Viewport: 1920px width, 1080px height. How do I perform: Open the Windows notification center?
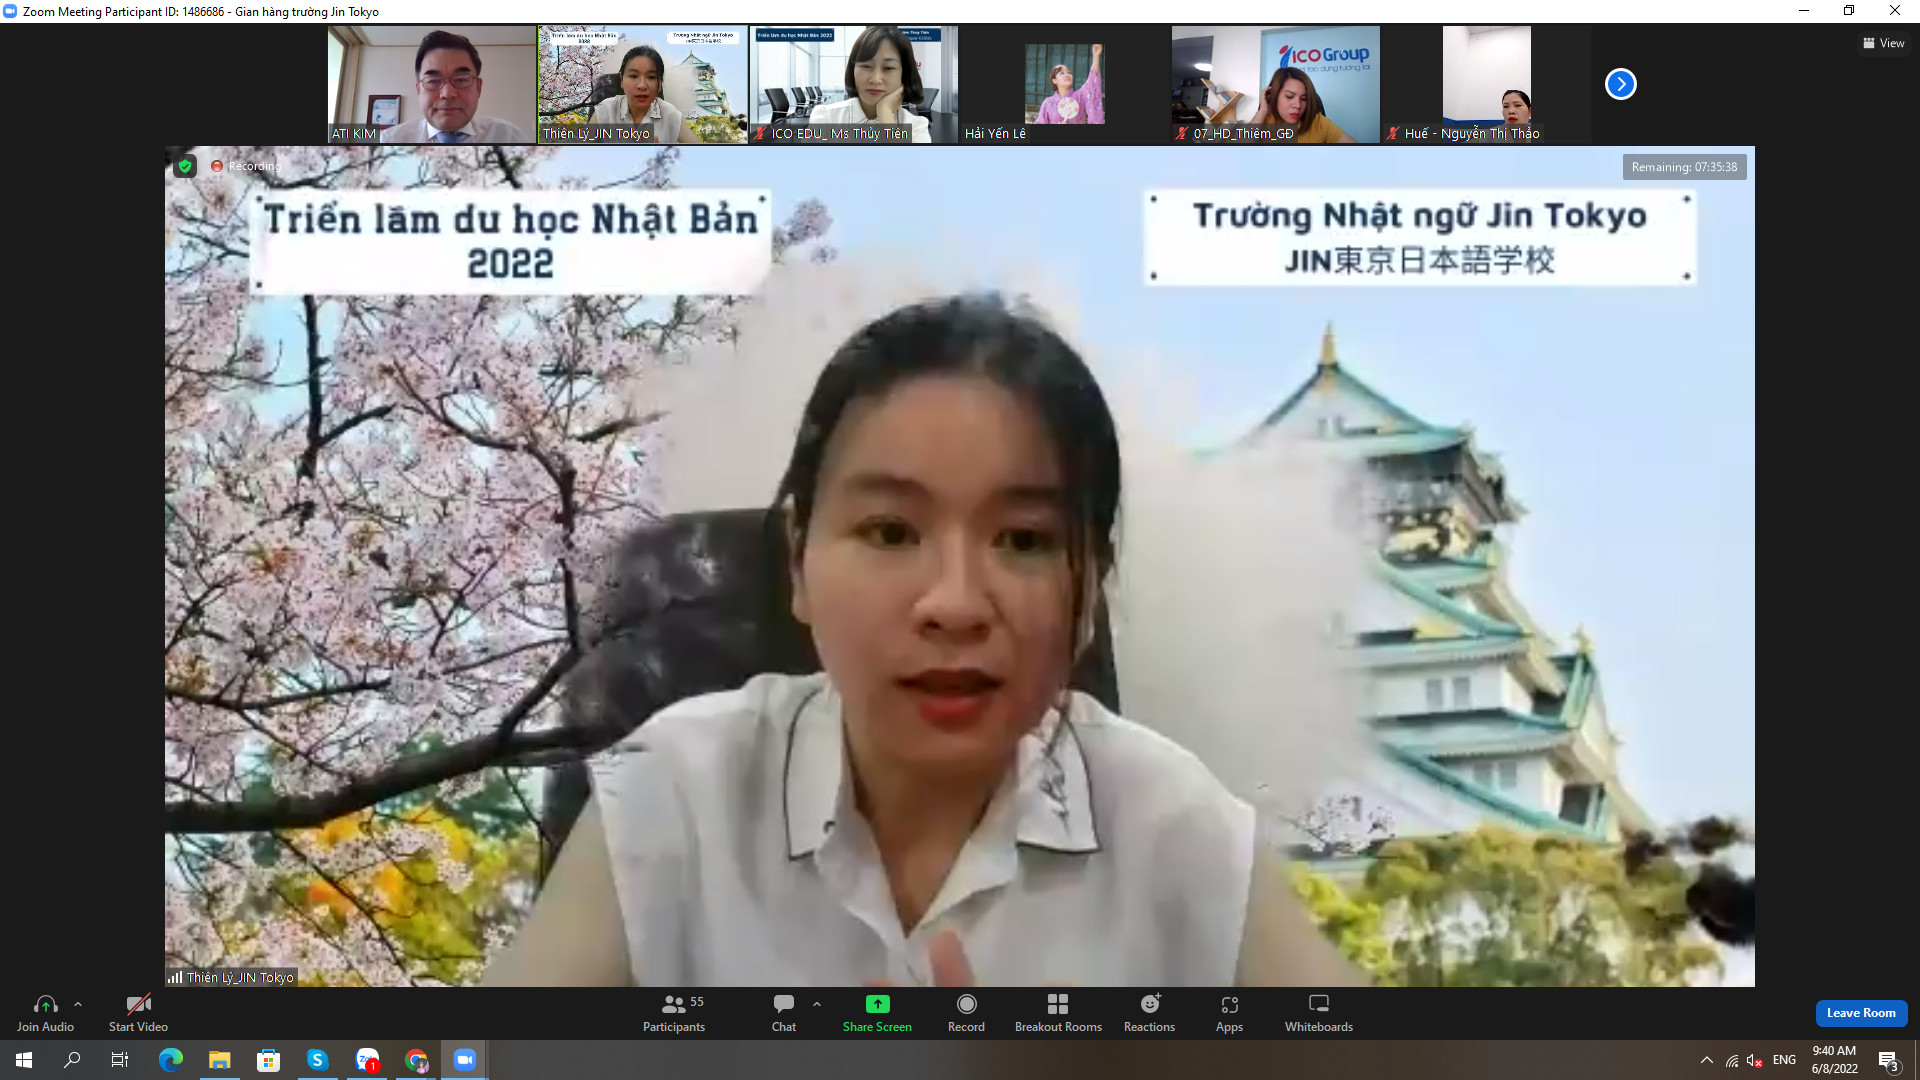[1888, 1060]
